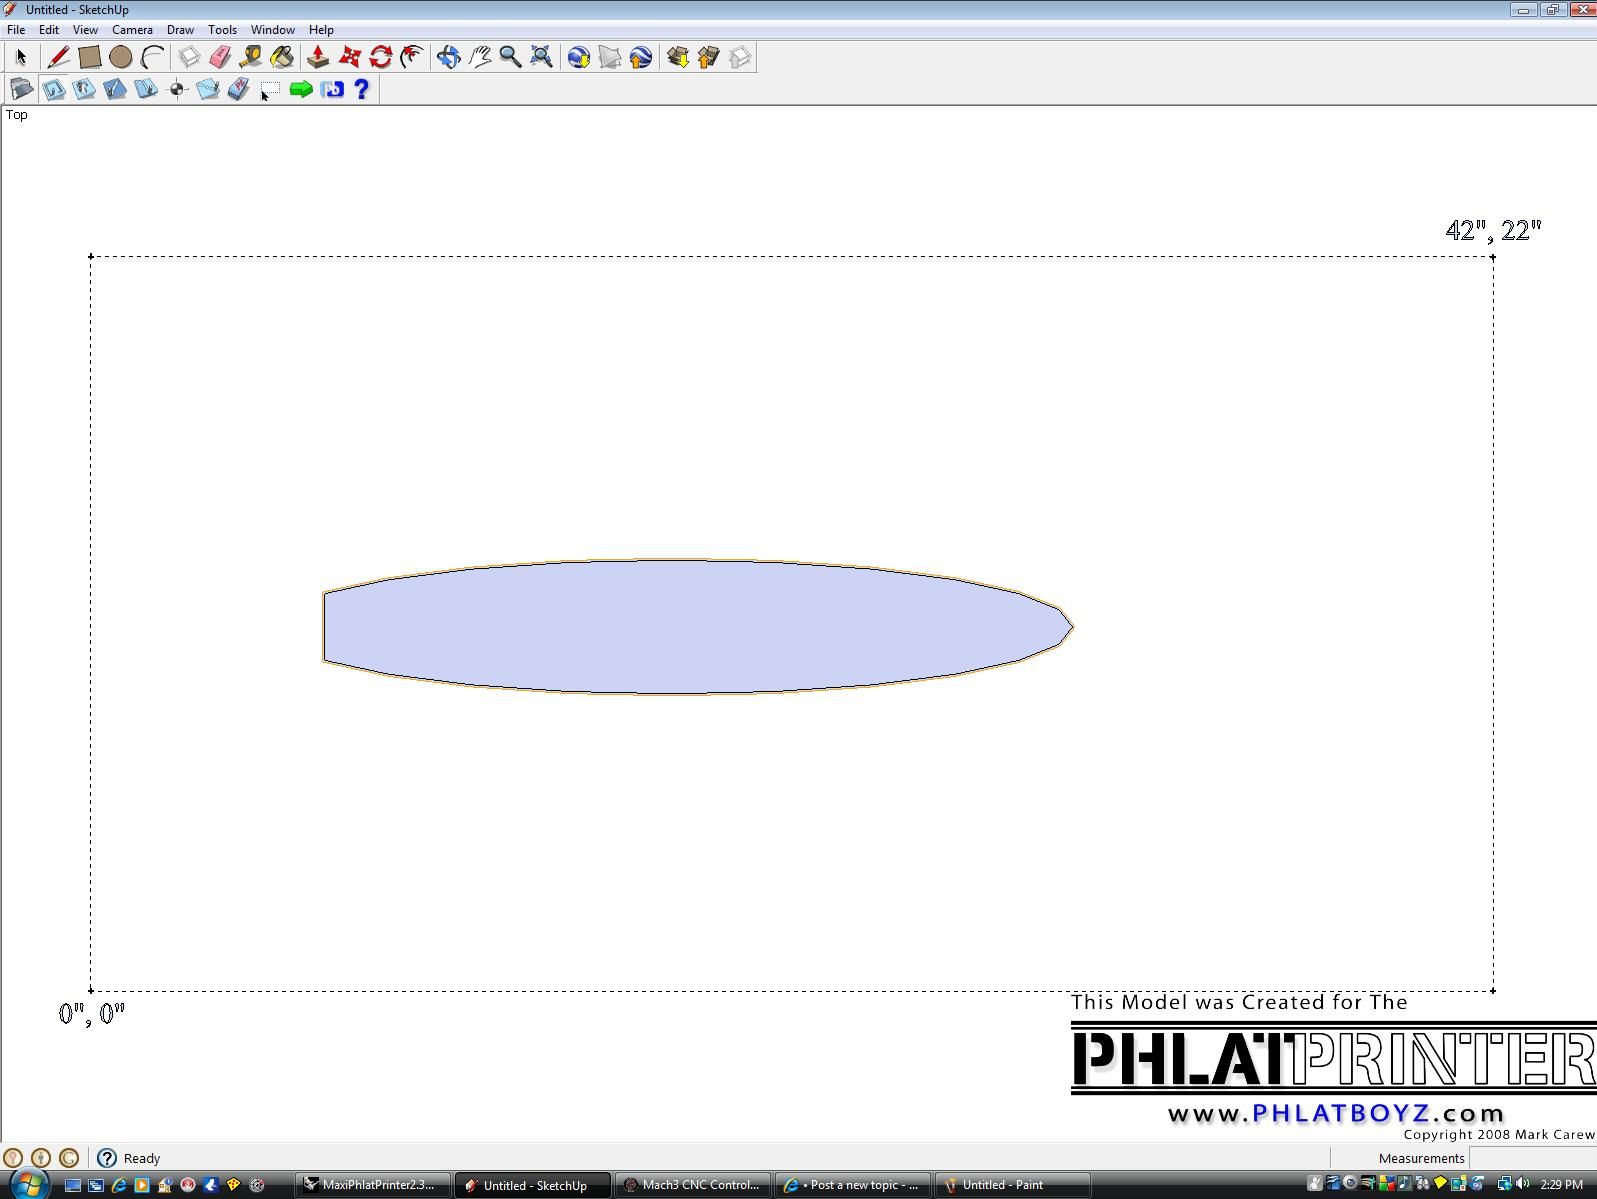Viewport: 1597px width, 1199px height.
Task: Open the blue question mark help
Action: point(362,90)
